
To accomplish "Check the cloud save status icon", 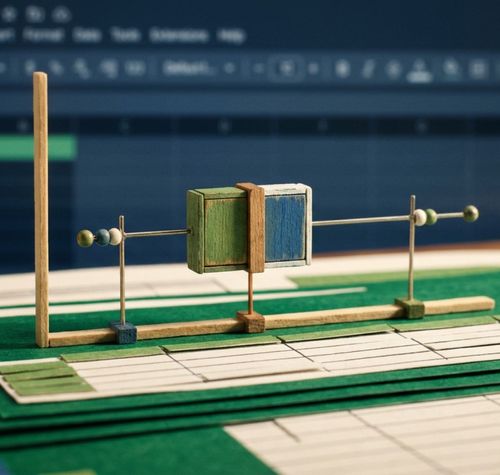I will coord(61,14).
